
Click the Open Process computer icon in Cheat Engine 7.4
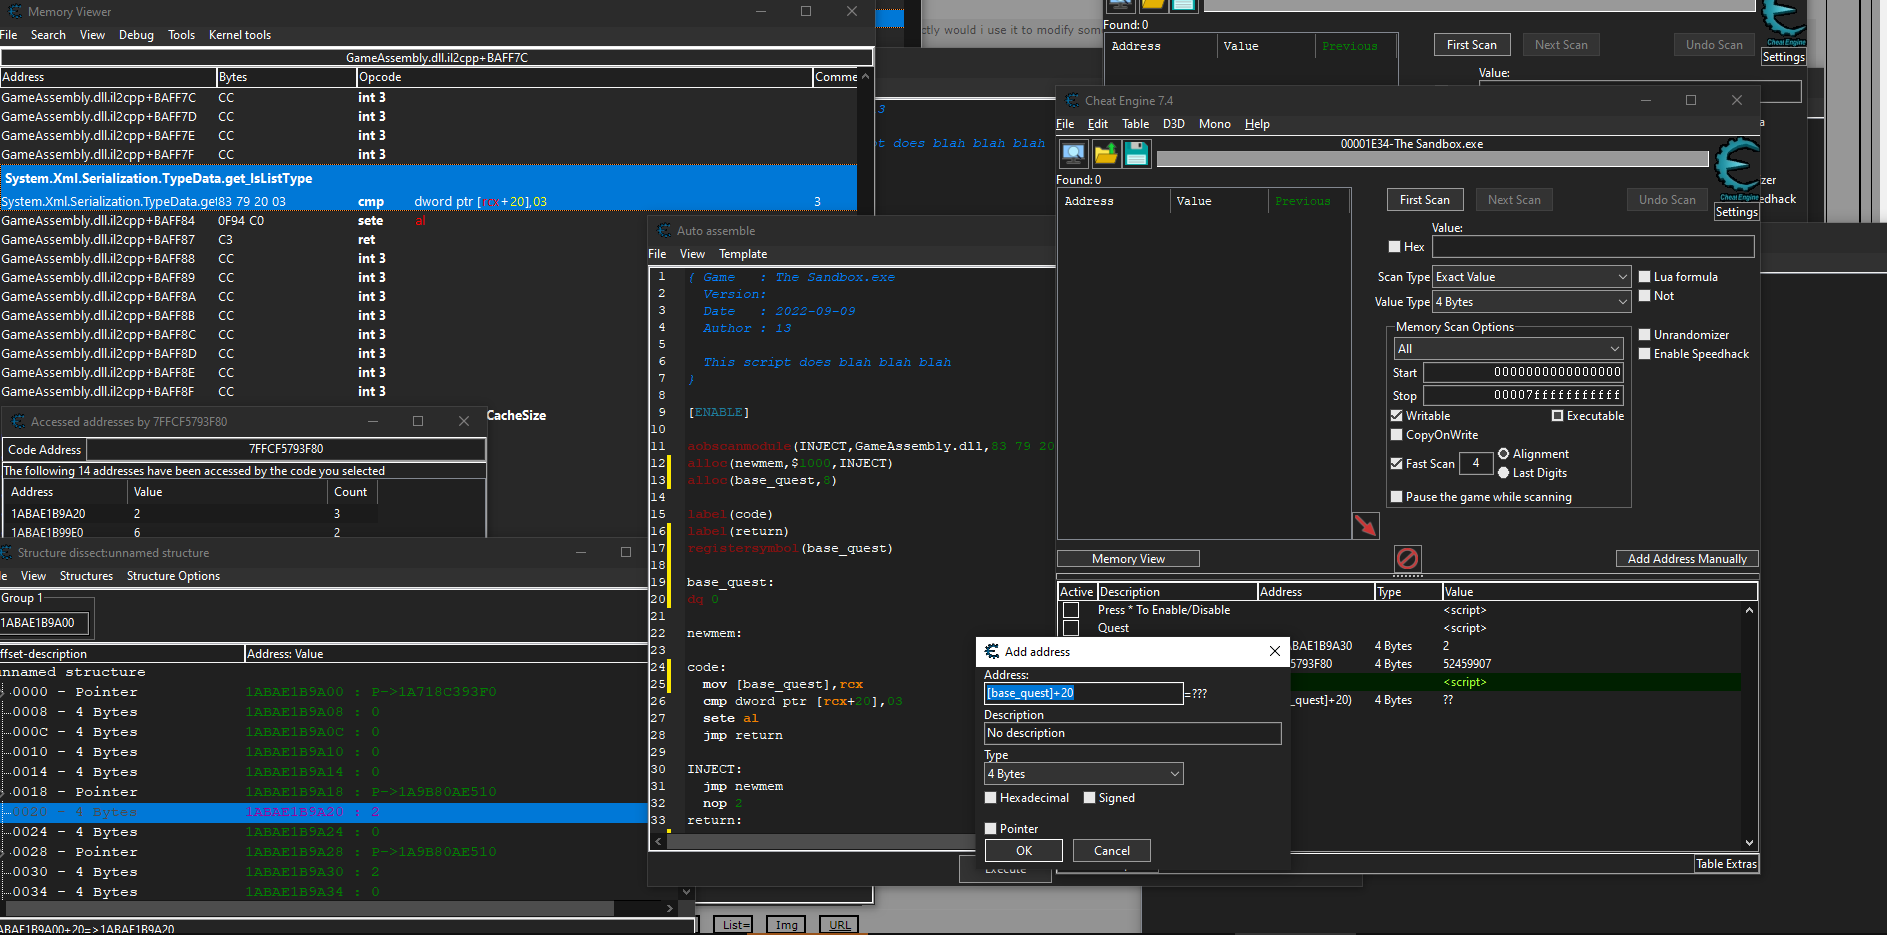[1073, 155]
